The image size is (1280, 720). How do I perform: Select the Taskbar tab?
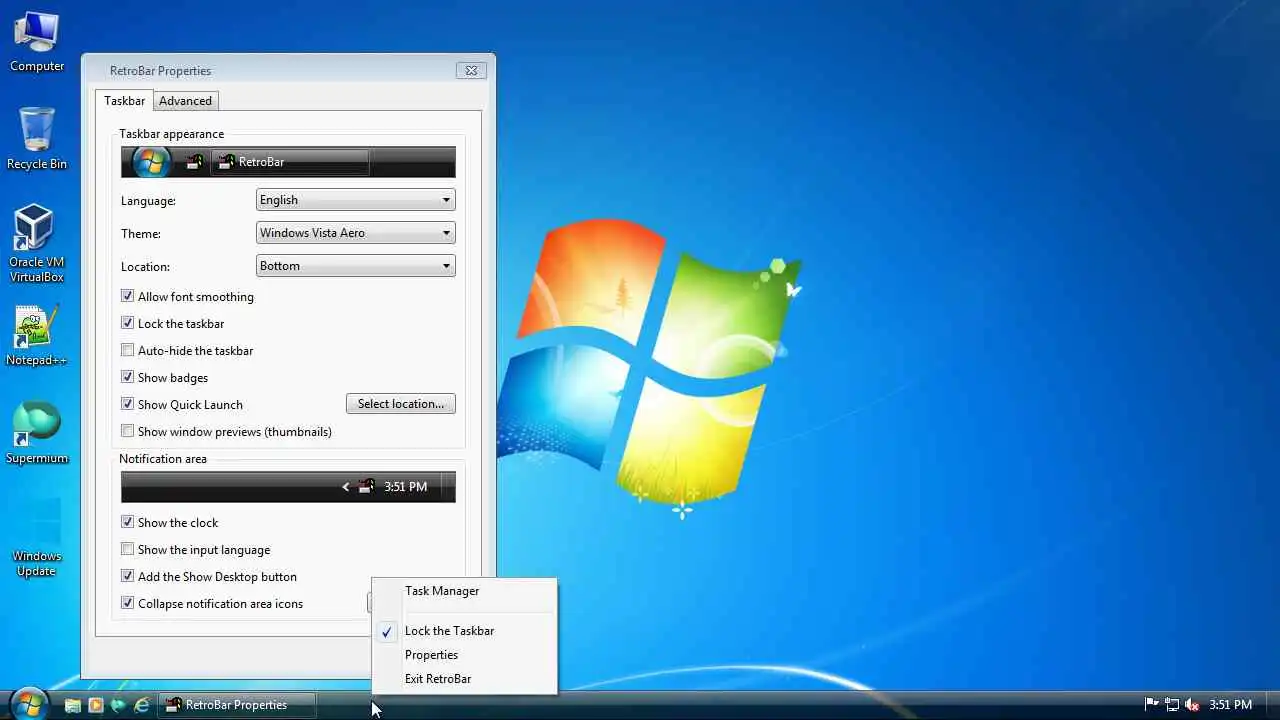pyautogui.click(x=125, y=101)
